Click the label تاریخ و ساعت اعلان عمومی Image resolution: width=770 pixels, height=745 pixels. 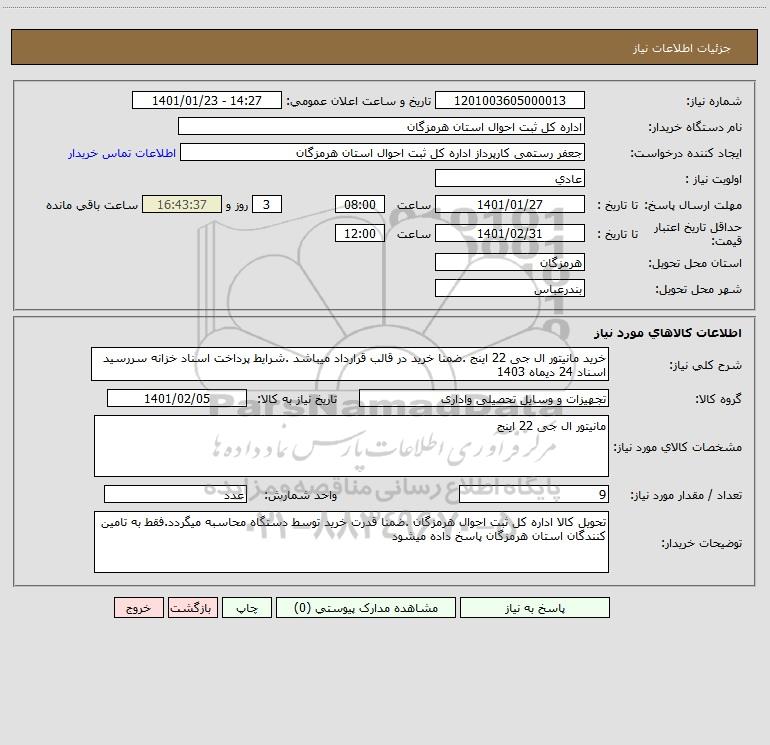point(359,101)
